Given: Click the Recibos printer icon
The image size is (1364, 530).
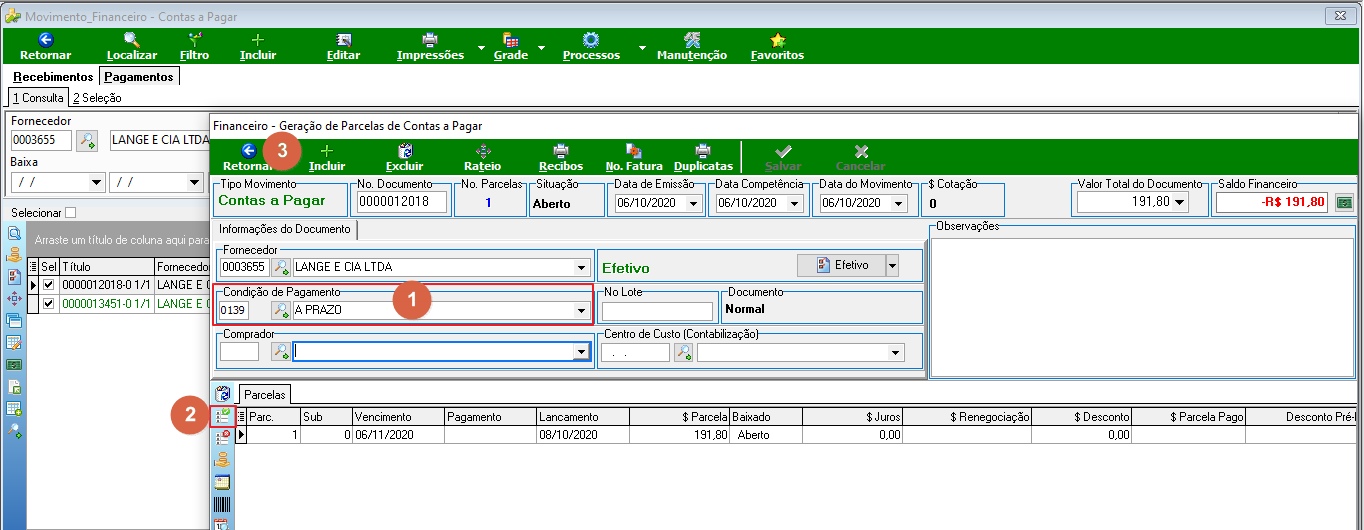Looking at the screenshot, I should coord(561,151).
